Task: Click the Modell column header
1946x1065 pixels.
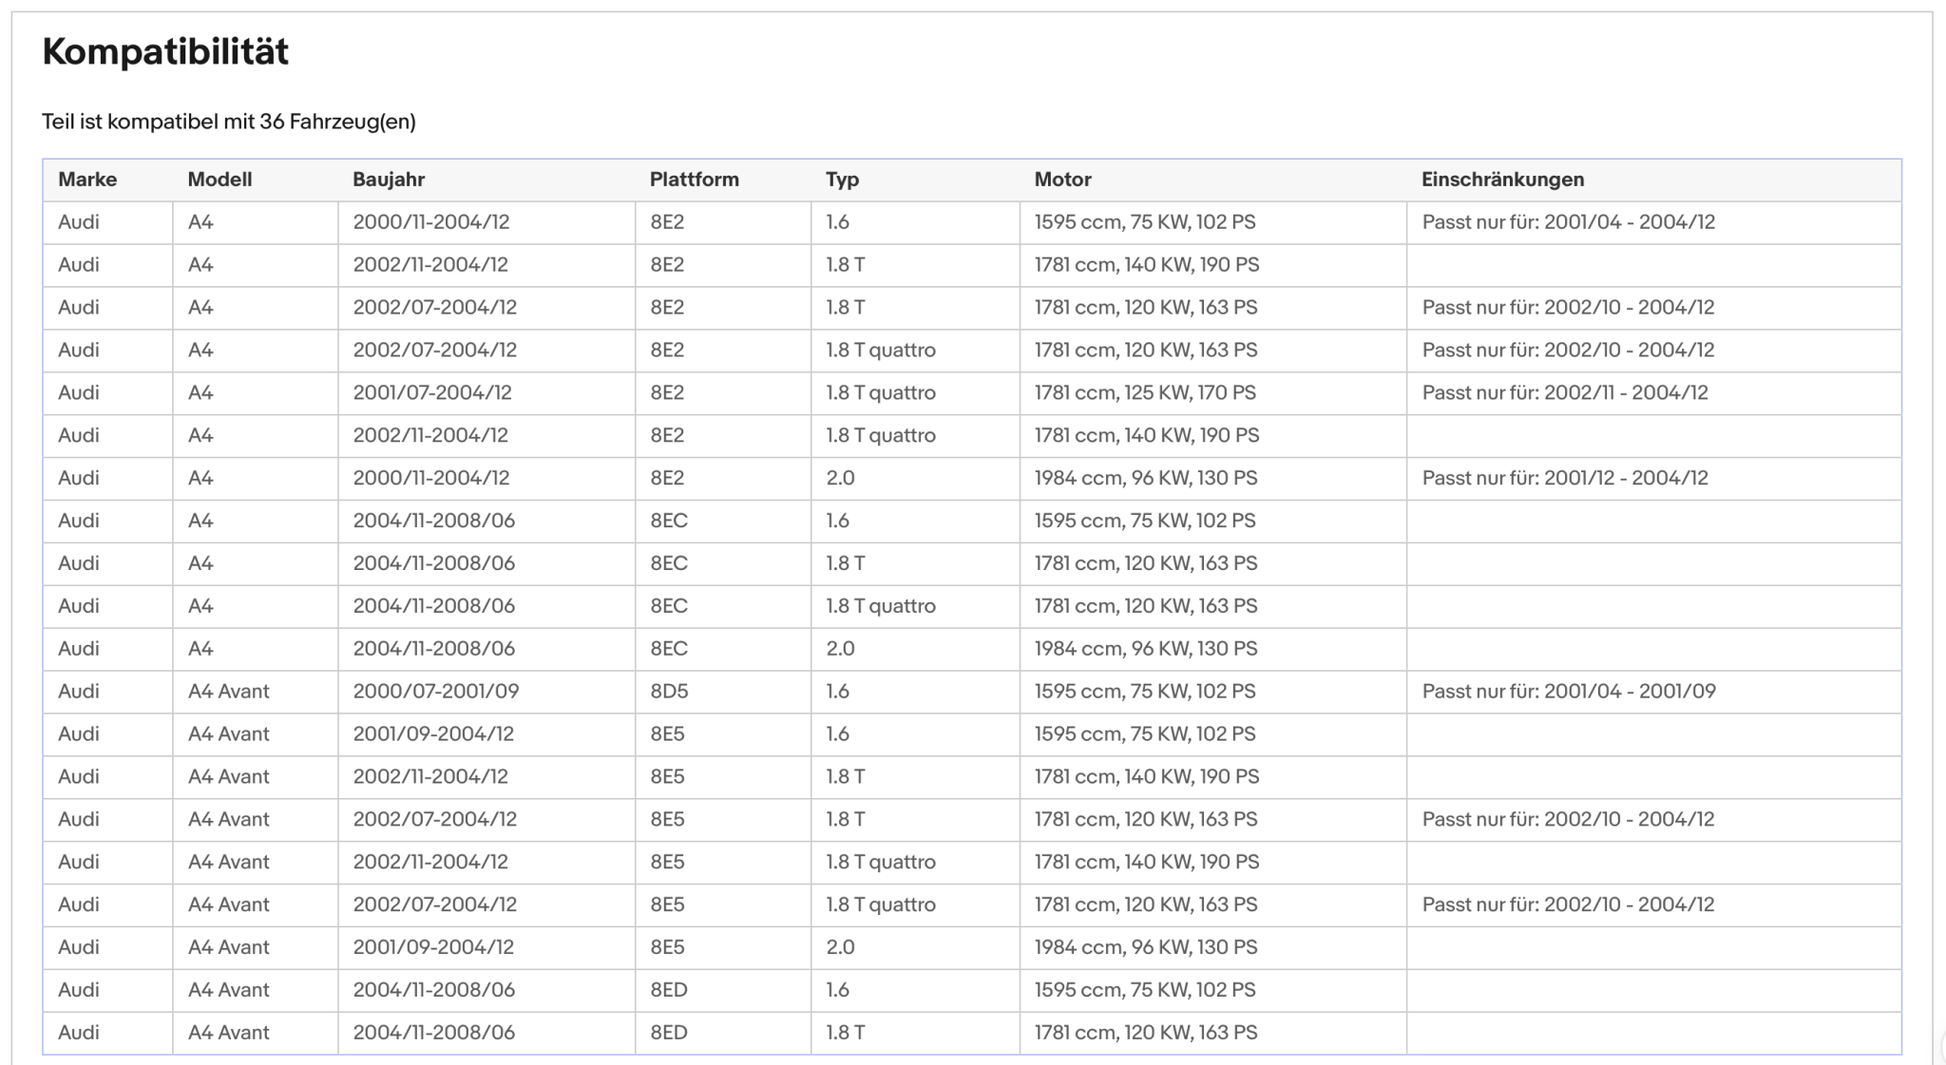Action: 219,180
